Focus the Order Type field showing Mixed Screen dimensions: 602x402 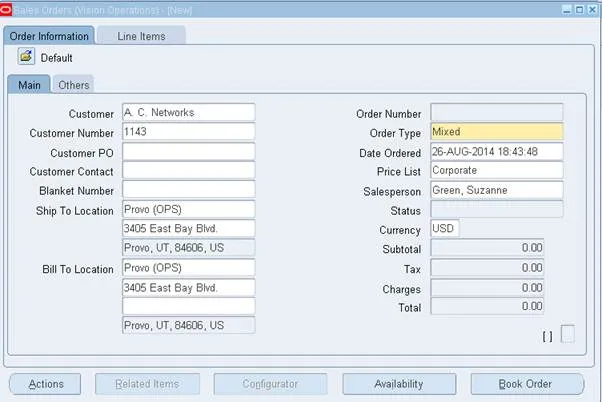click(497, 132)
